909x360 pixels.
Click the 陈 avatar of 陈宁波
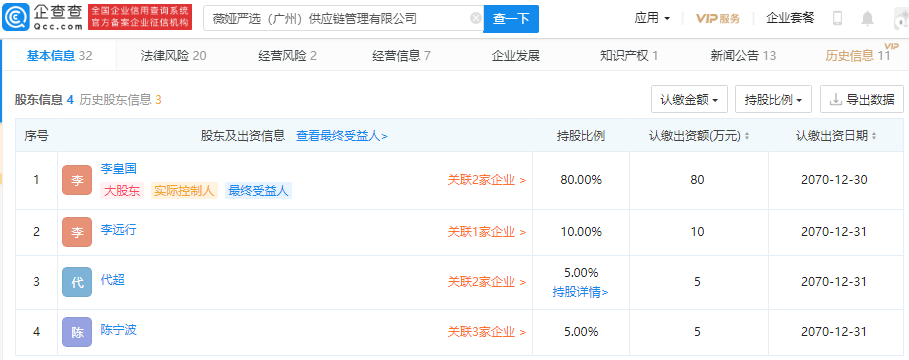(x=77, y=332)
